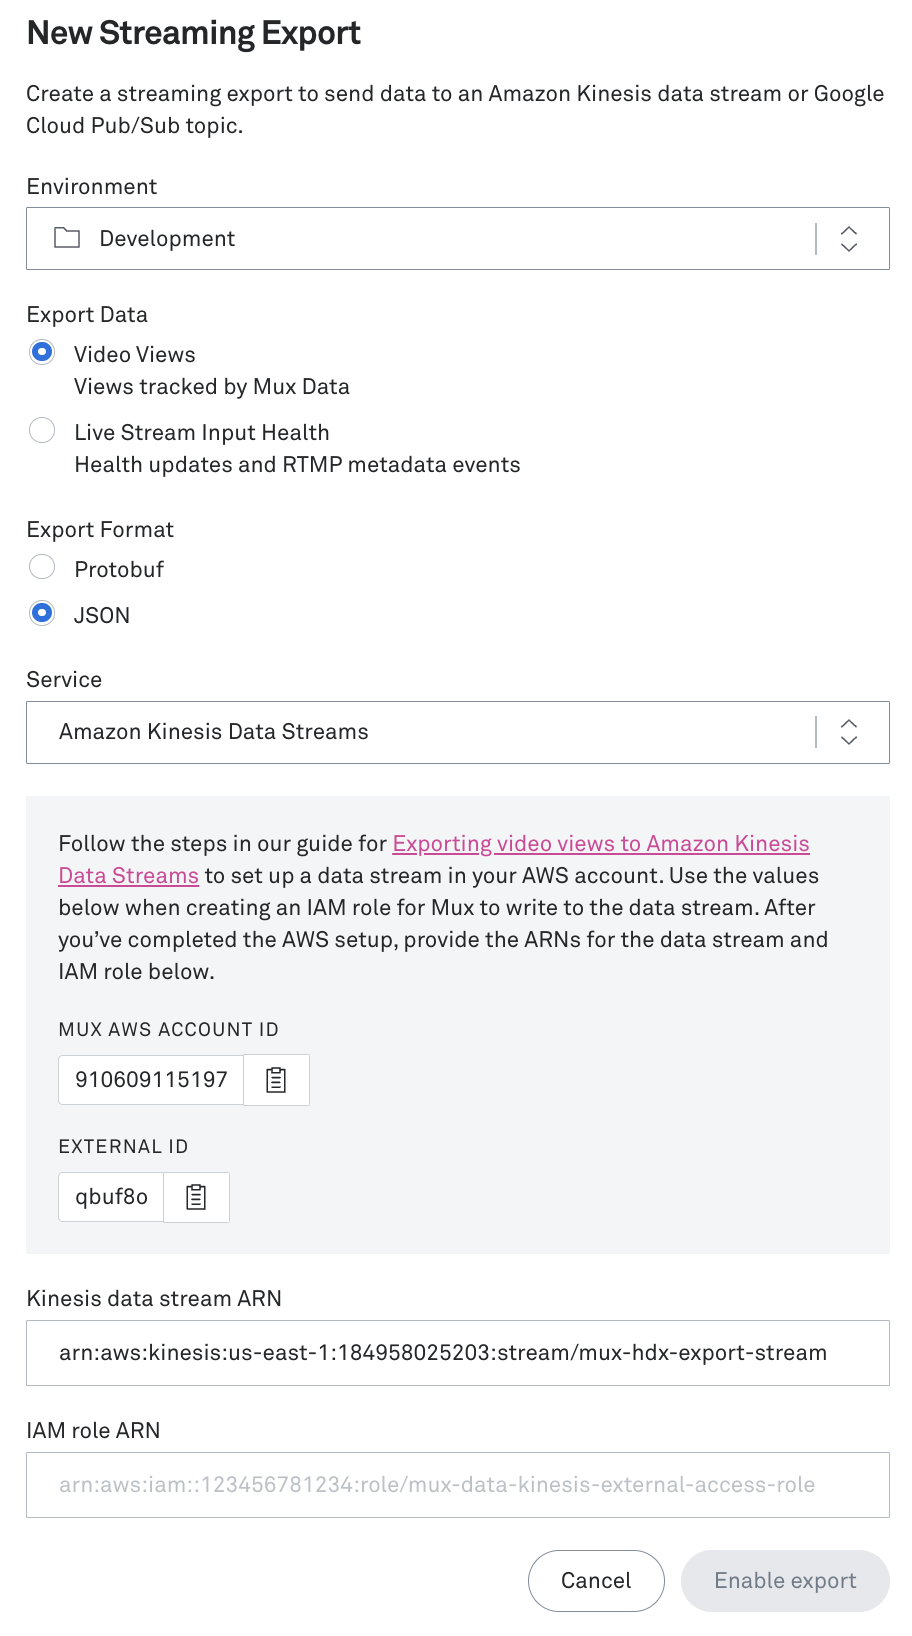Click the chevron on the Environment selector

pos(847,238)
